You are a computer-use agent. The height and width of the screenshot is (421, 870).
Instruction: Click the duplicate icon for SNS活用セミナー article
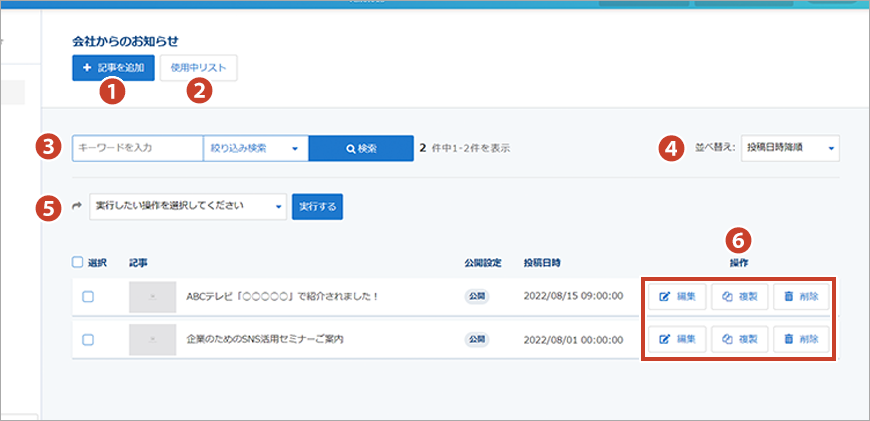point(728,340)
